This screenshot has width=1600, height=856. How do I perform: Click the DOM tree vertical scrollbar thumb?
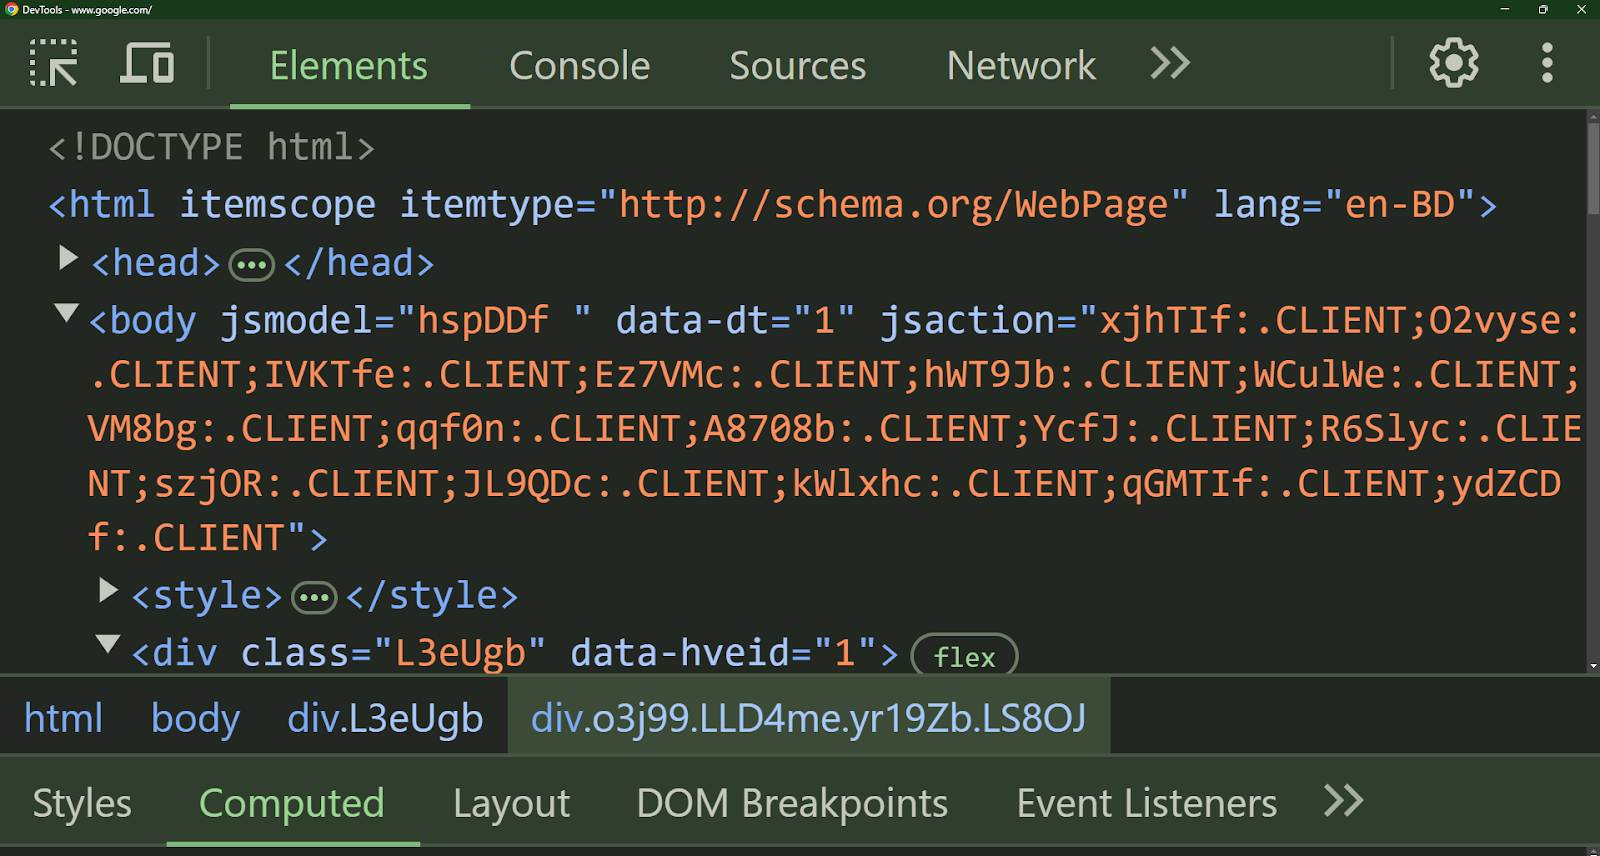1593,168
